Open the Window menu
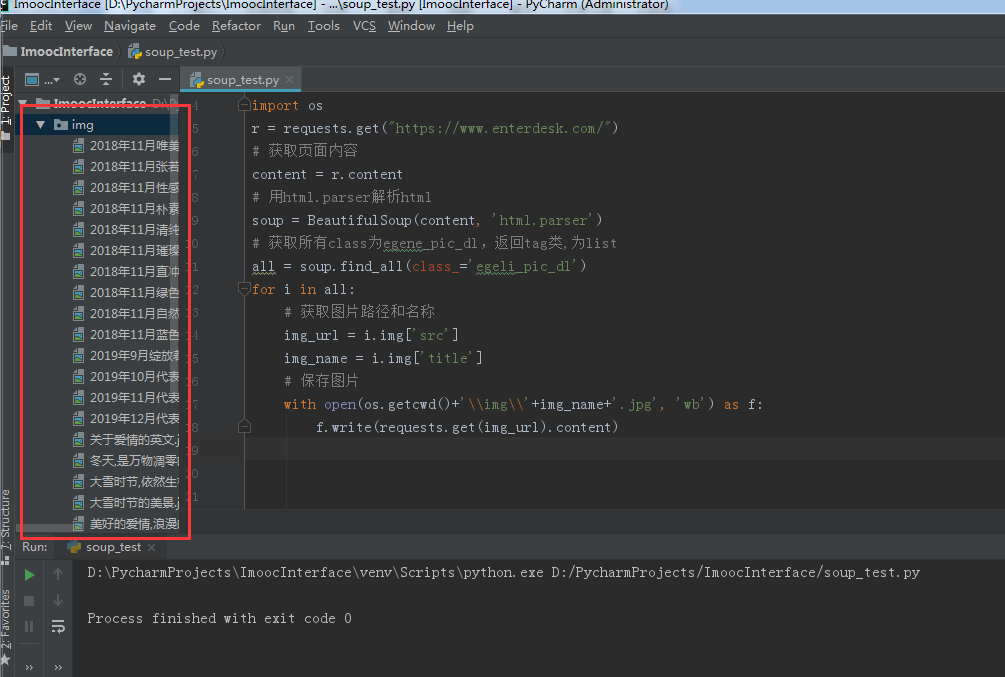Viewport: 1005px width, 677px height. [411, 26]
